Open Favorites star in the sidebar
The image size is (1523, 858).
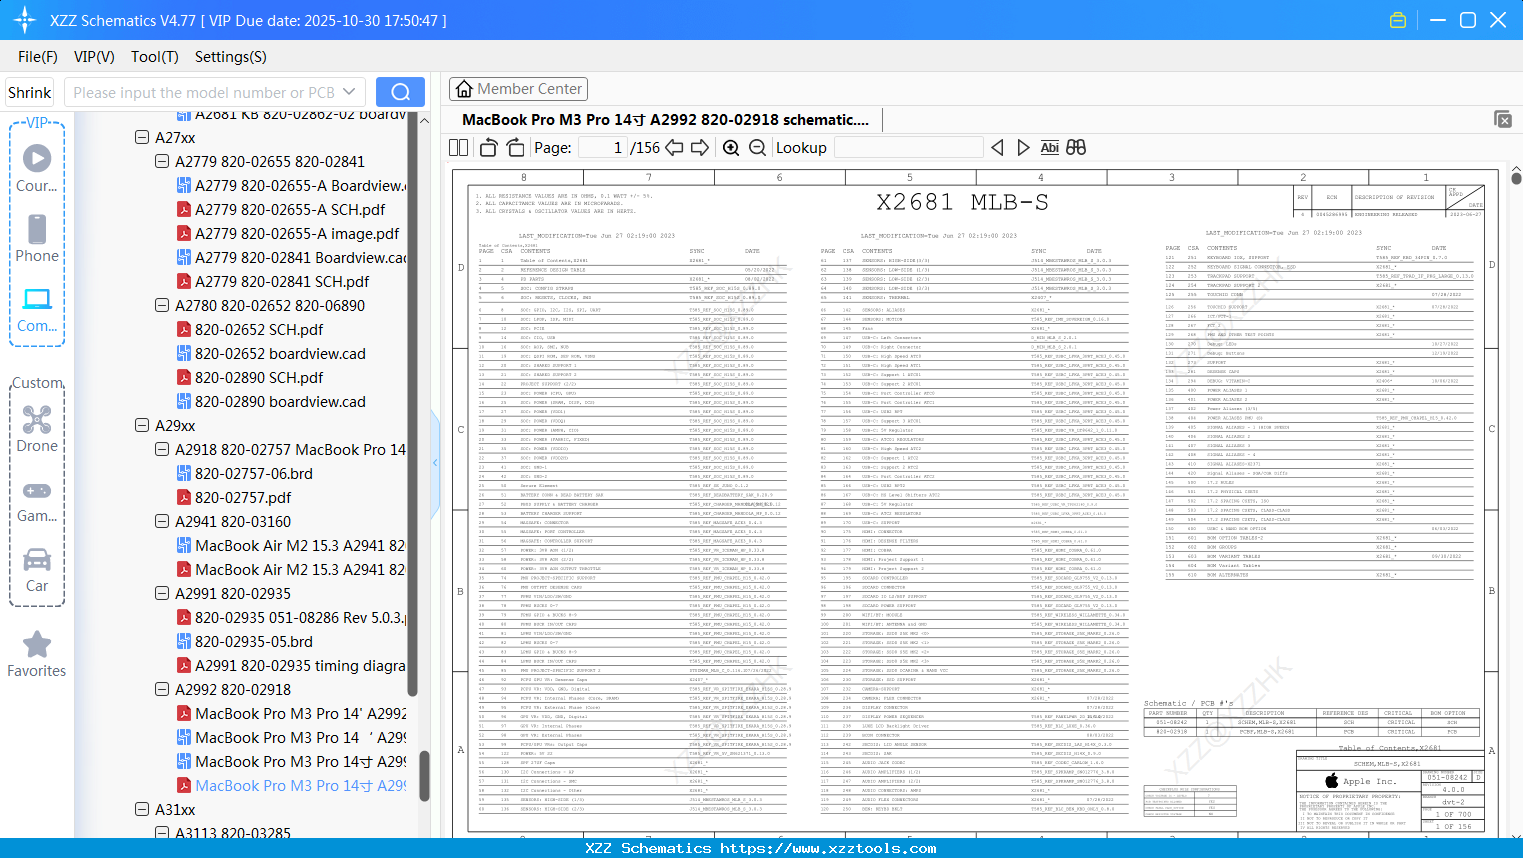pyautogui.click(x=37, y=654)
